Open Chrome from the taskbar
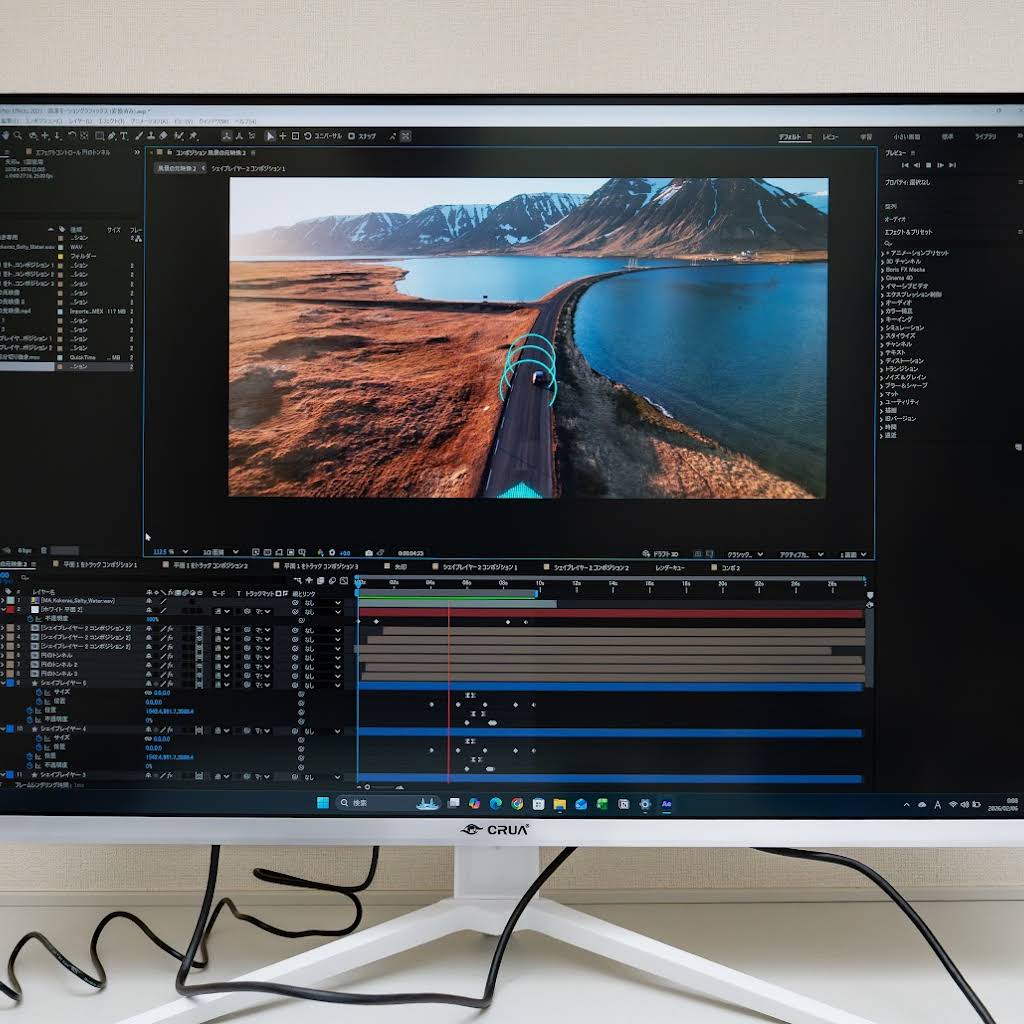Image resolution: width=1024 pixels, height=1024 pixels. click(x=517, y=804)
